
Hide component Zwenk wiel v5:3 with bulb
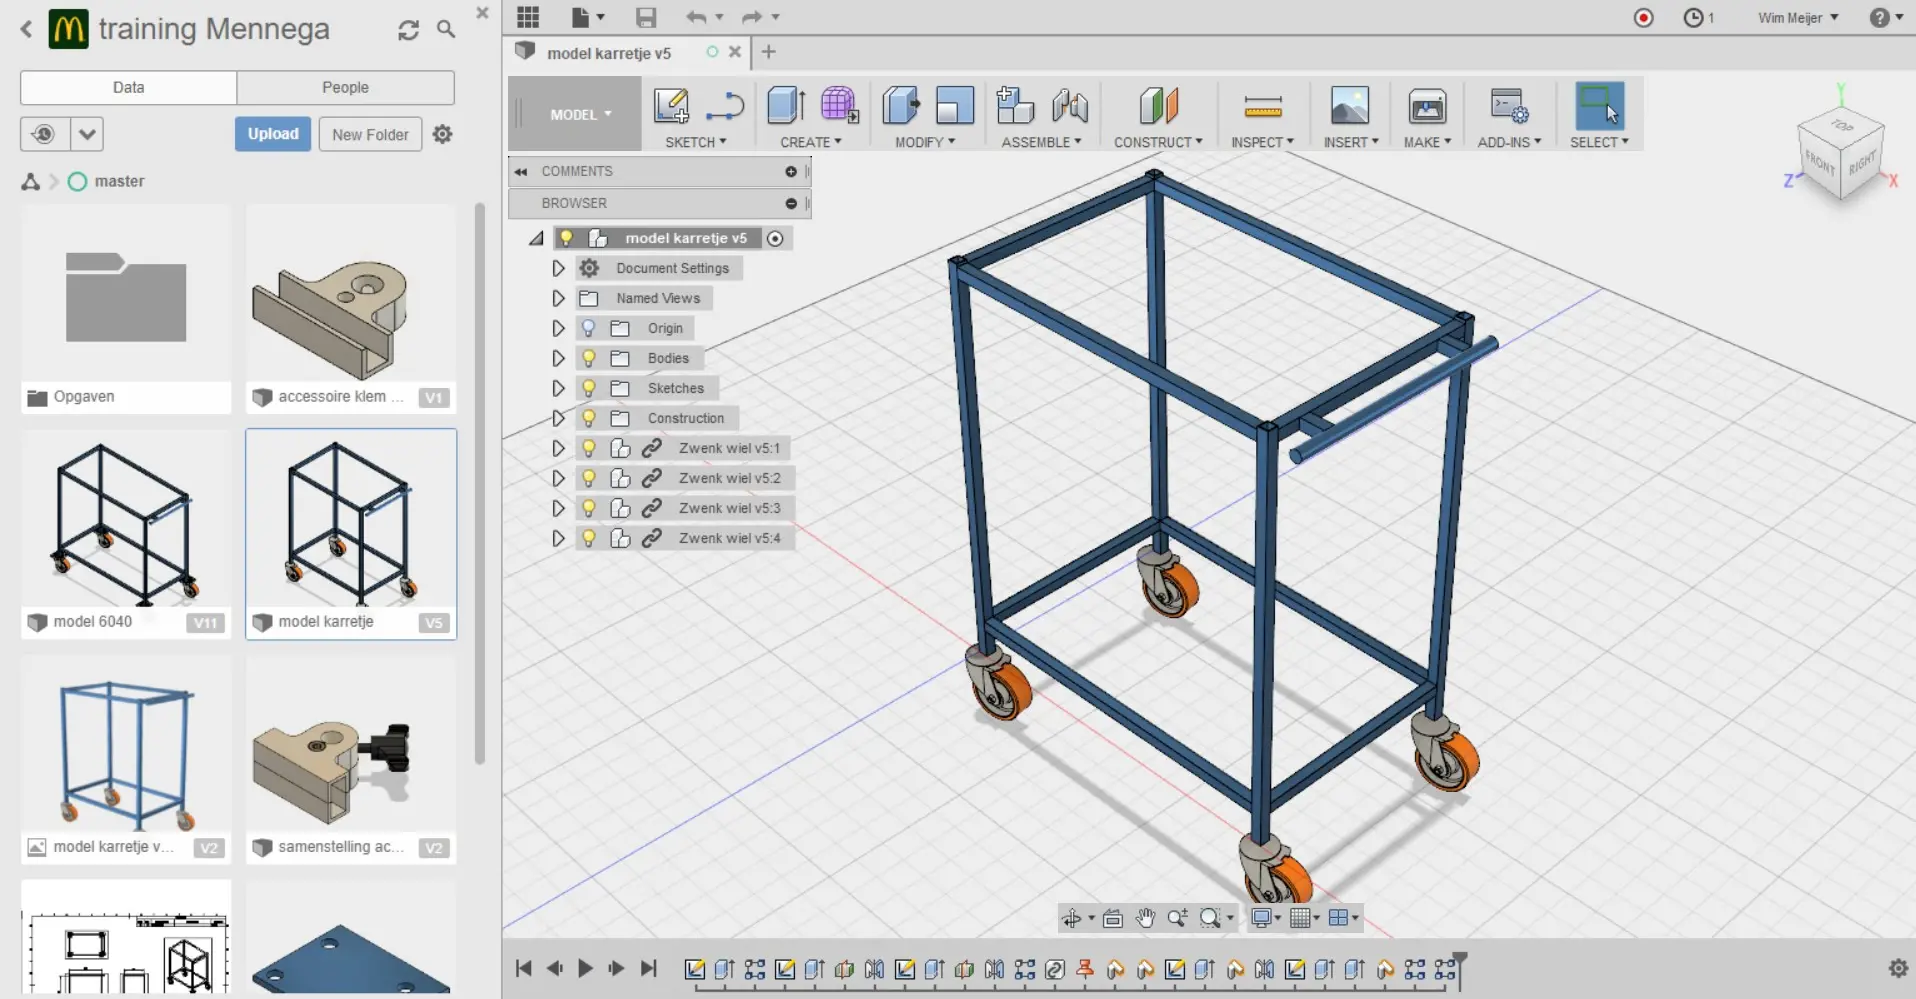coord(589,508)
